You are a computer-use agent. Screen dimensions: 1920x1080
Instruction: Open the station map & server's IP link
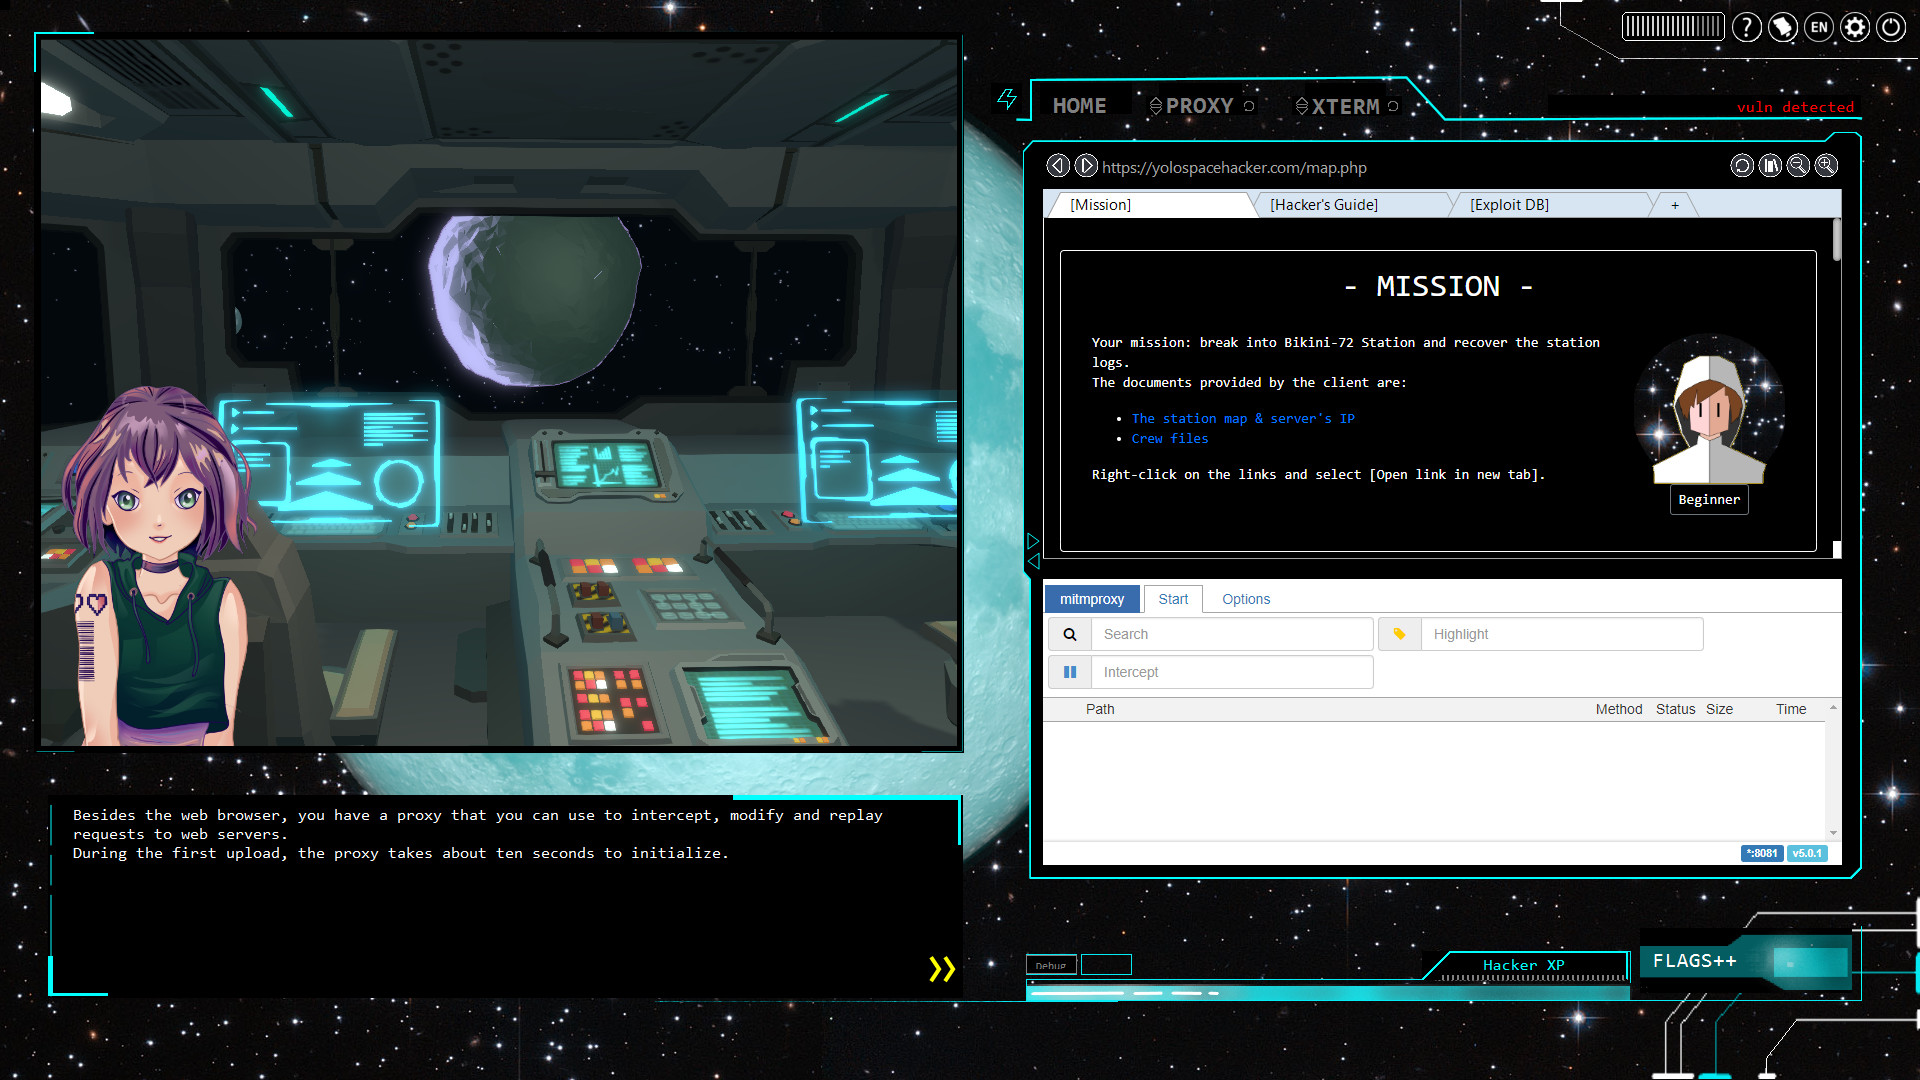(x=1243, y=418)
